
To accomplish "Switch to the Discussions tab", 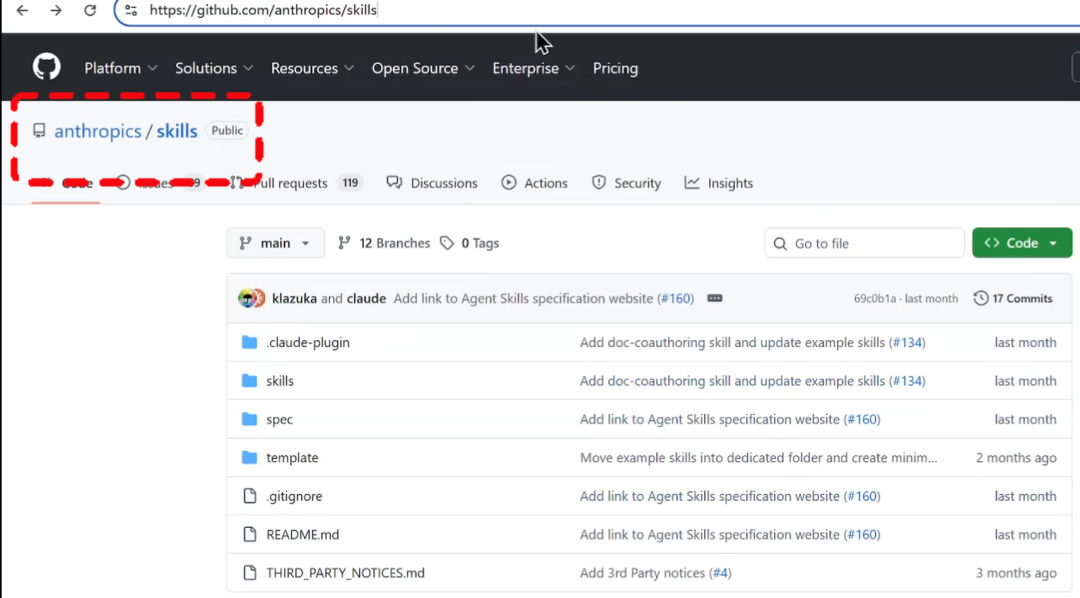I will pos(432,183).
